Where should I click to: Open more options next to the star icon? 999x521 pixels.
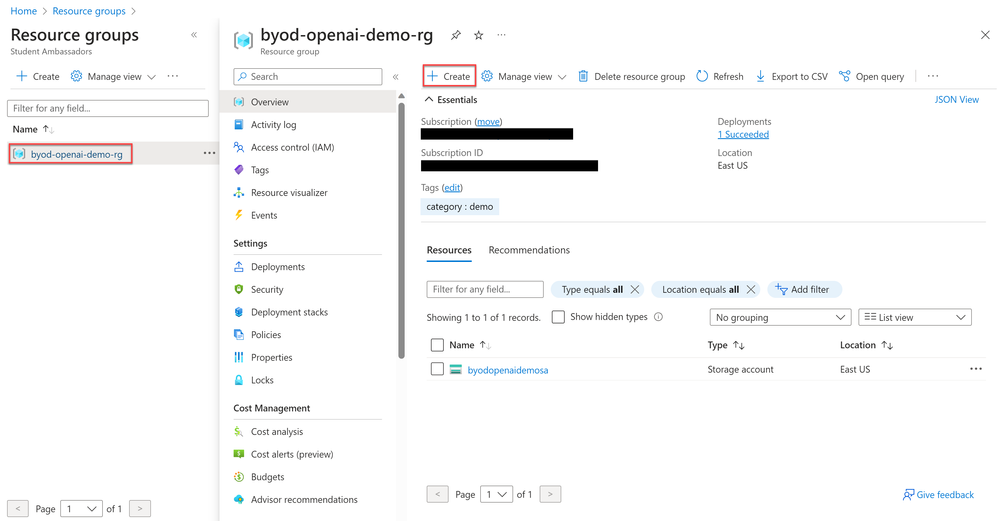(501, 35)
